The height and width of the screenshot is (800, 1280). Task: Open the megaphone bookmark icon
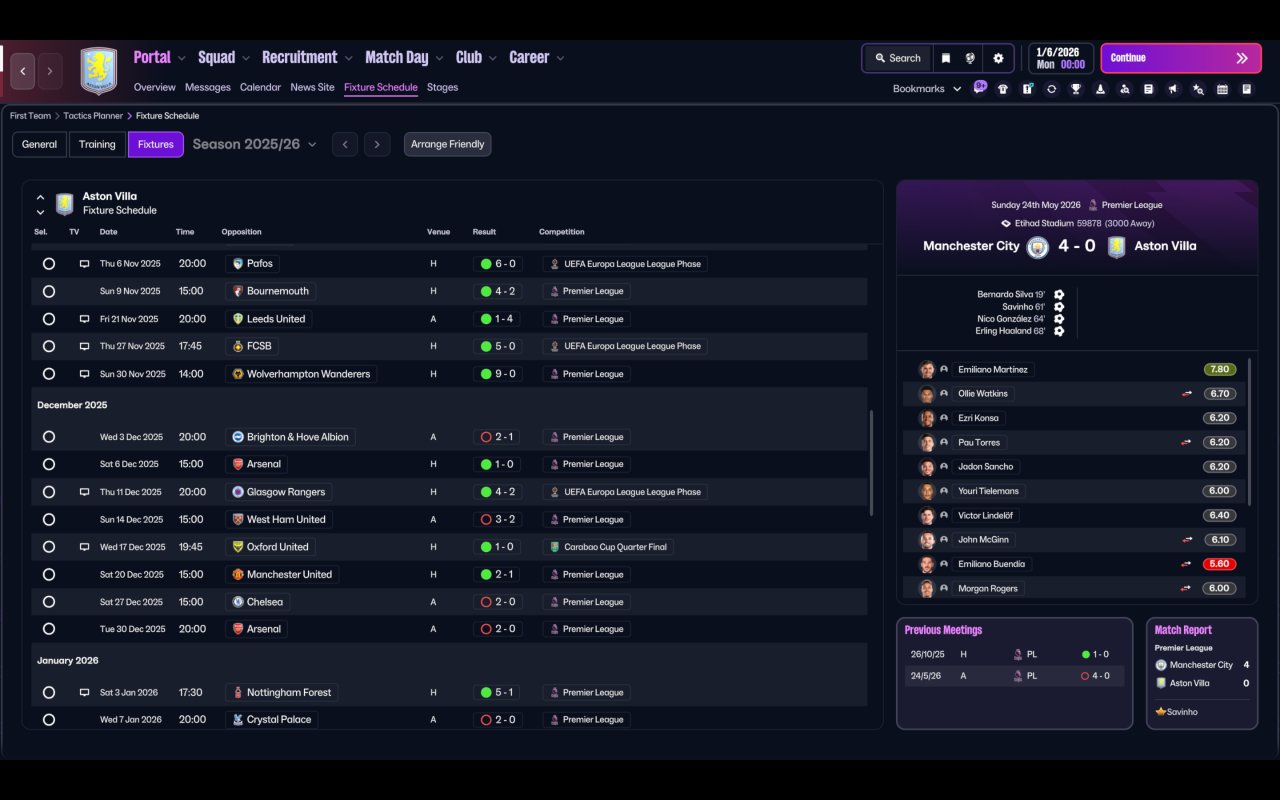tap(1173, 89)
